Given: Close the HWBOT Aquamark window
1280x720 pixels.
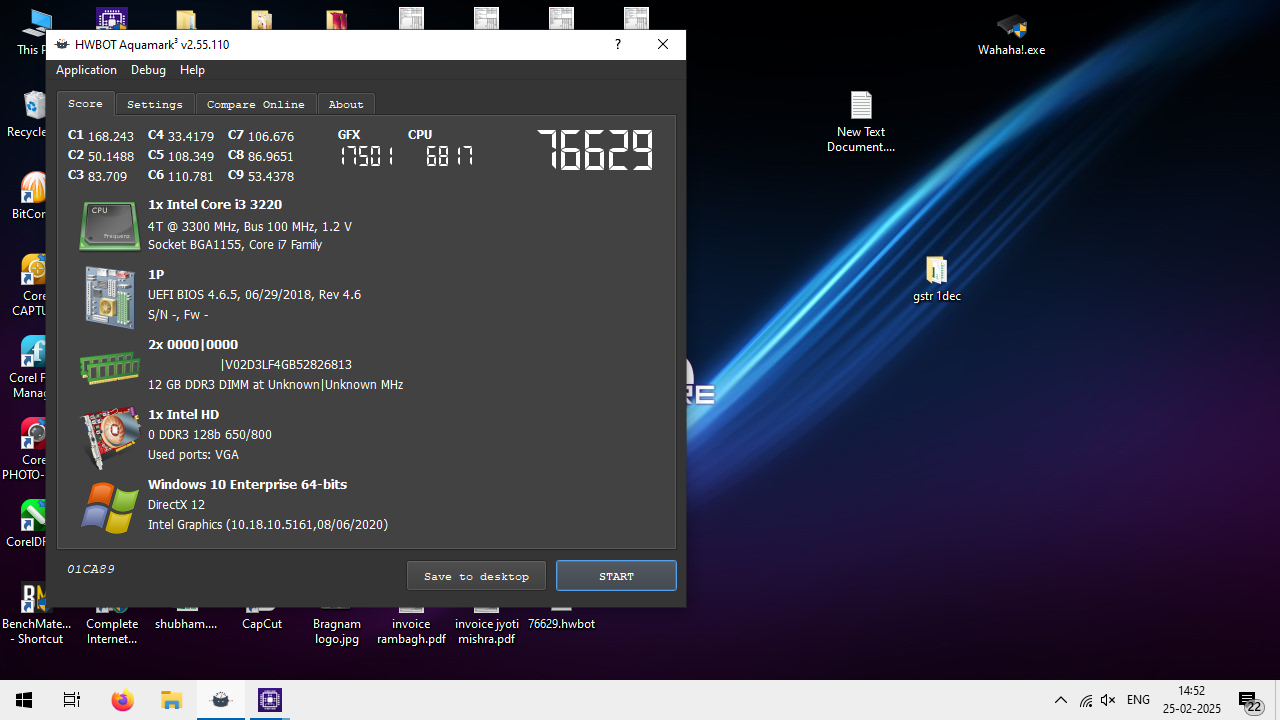Looking at the screenshot, I should click(x=663, y=45).
